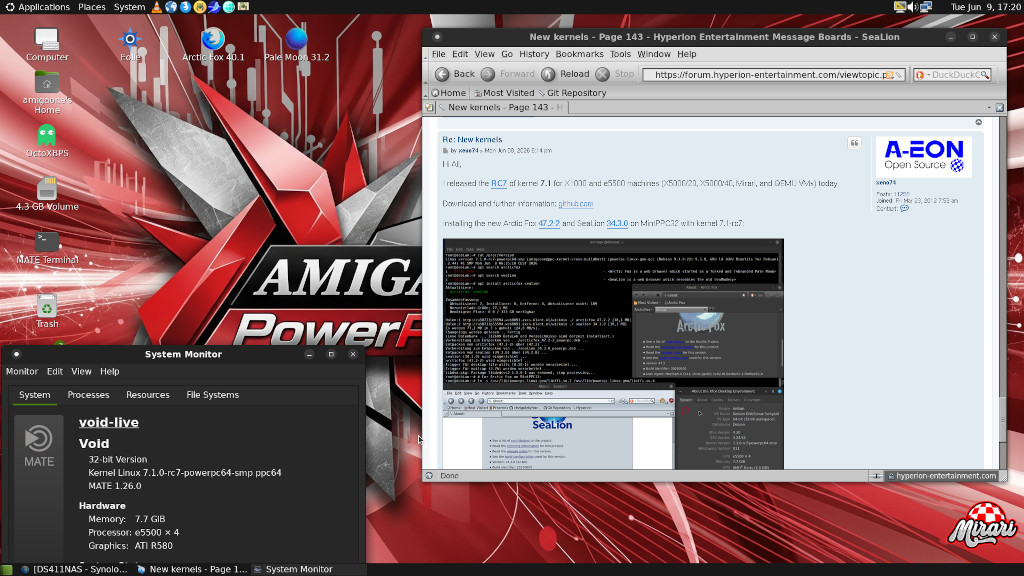Open the MATE Terminal desktop icon
Viewport: 1024px width, 576px height.
[x=47, y=248]
